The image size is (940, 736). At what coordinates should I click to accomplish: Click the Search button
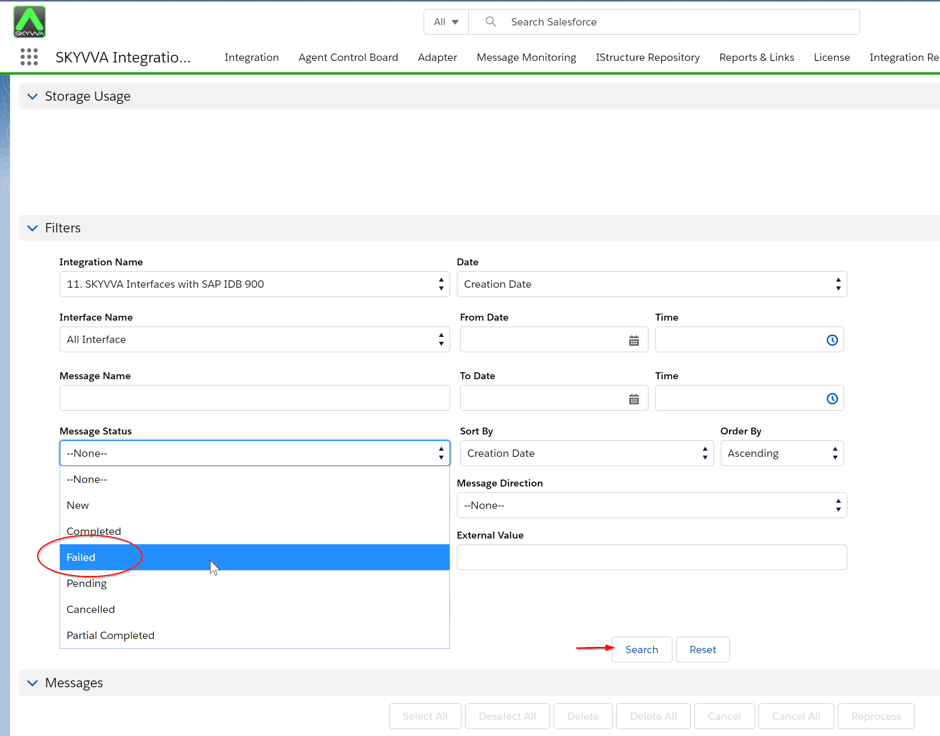641,650
